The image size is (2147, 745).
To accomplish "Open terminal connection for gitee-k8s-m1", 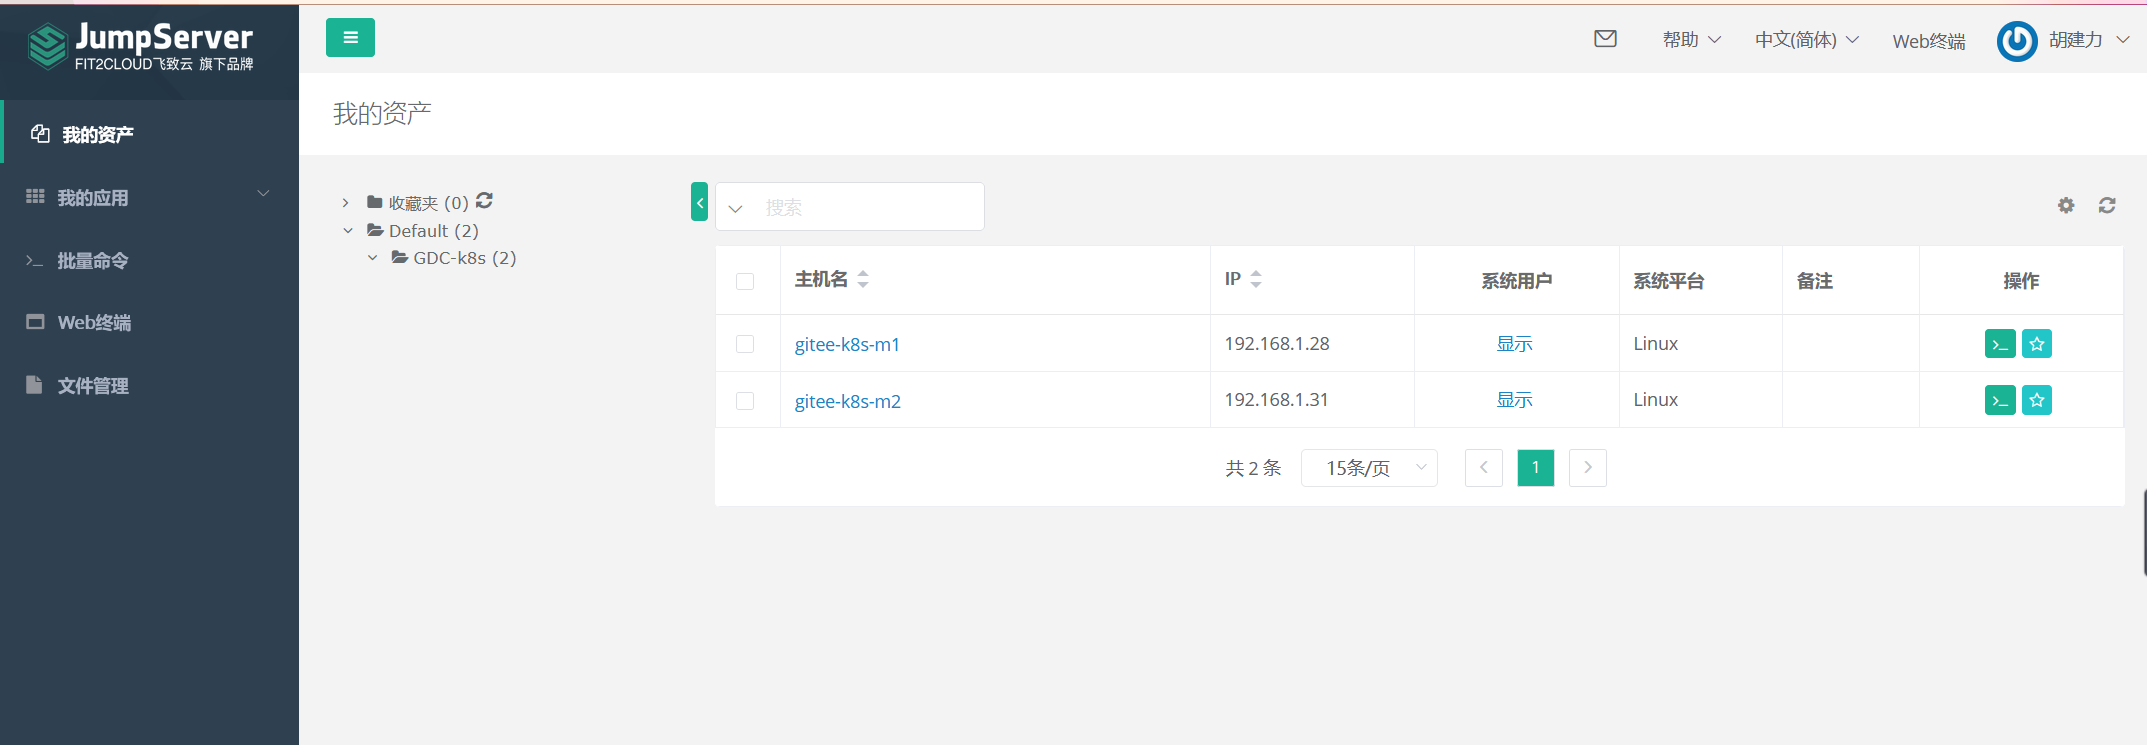I will pos(2000,344).
